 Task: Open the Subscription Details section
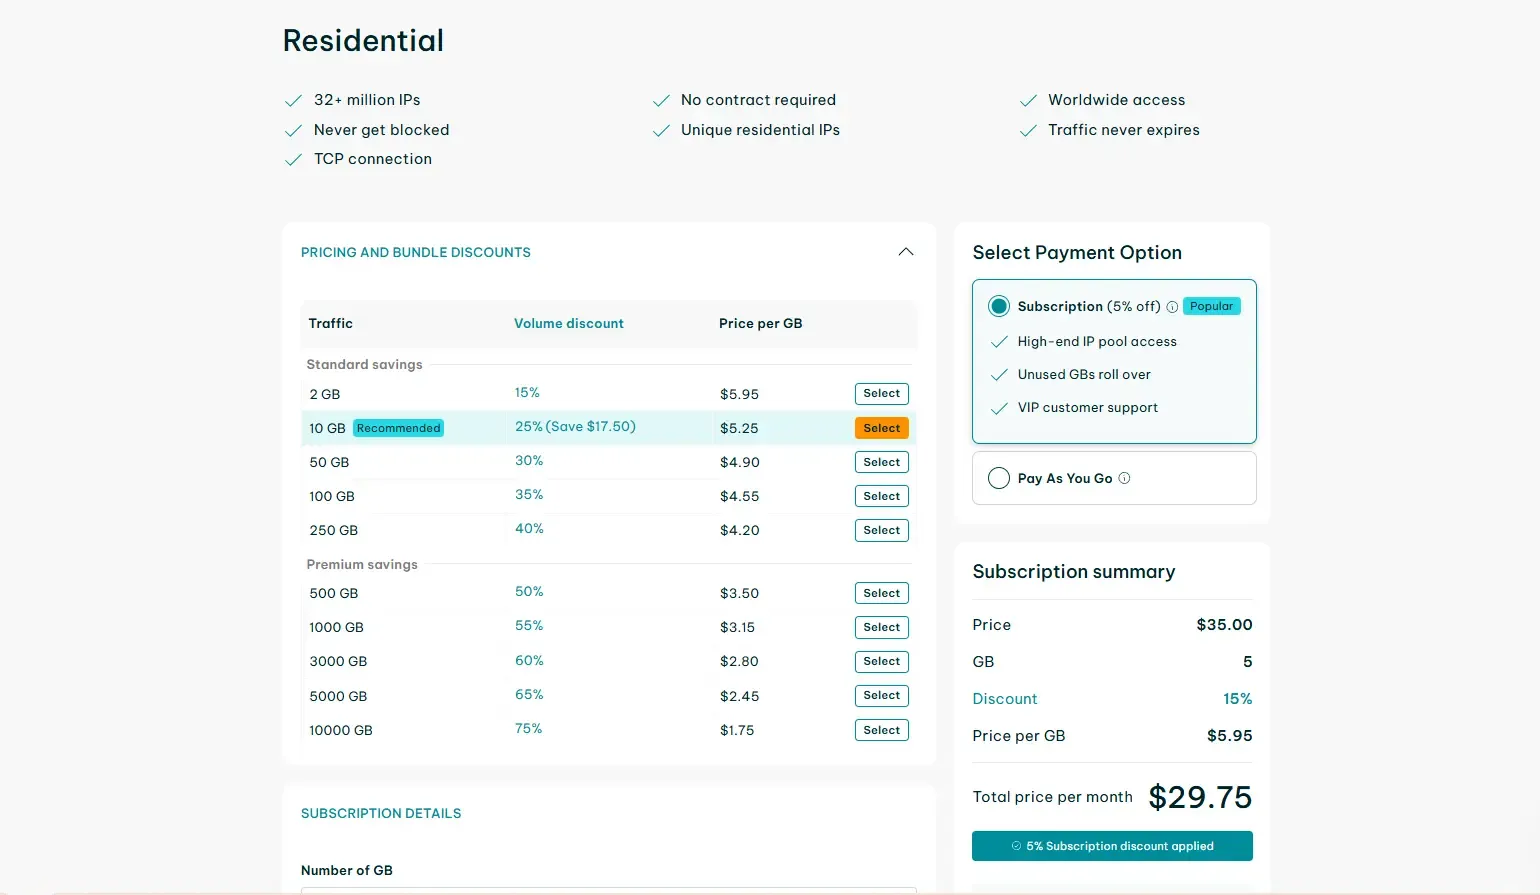(x=381, y=813)
